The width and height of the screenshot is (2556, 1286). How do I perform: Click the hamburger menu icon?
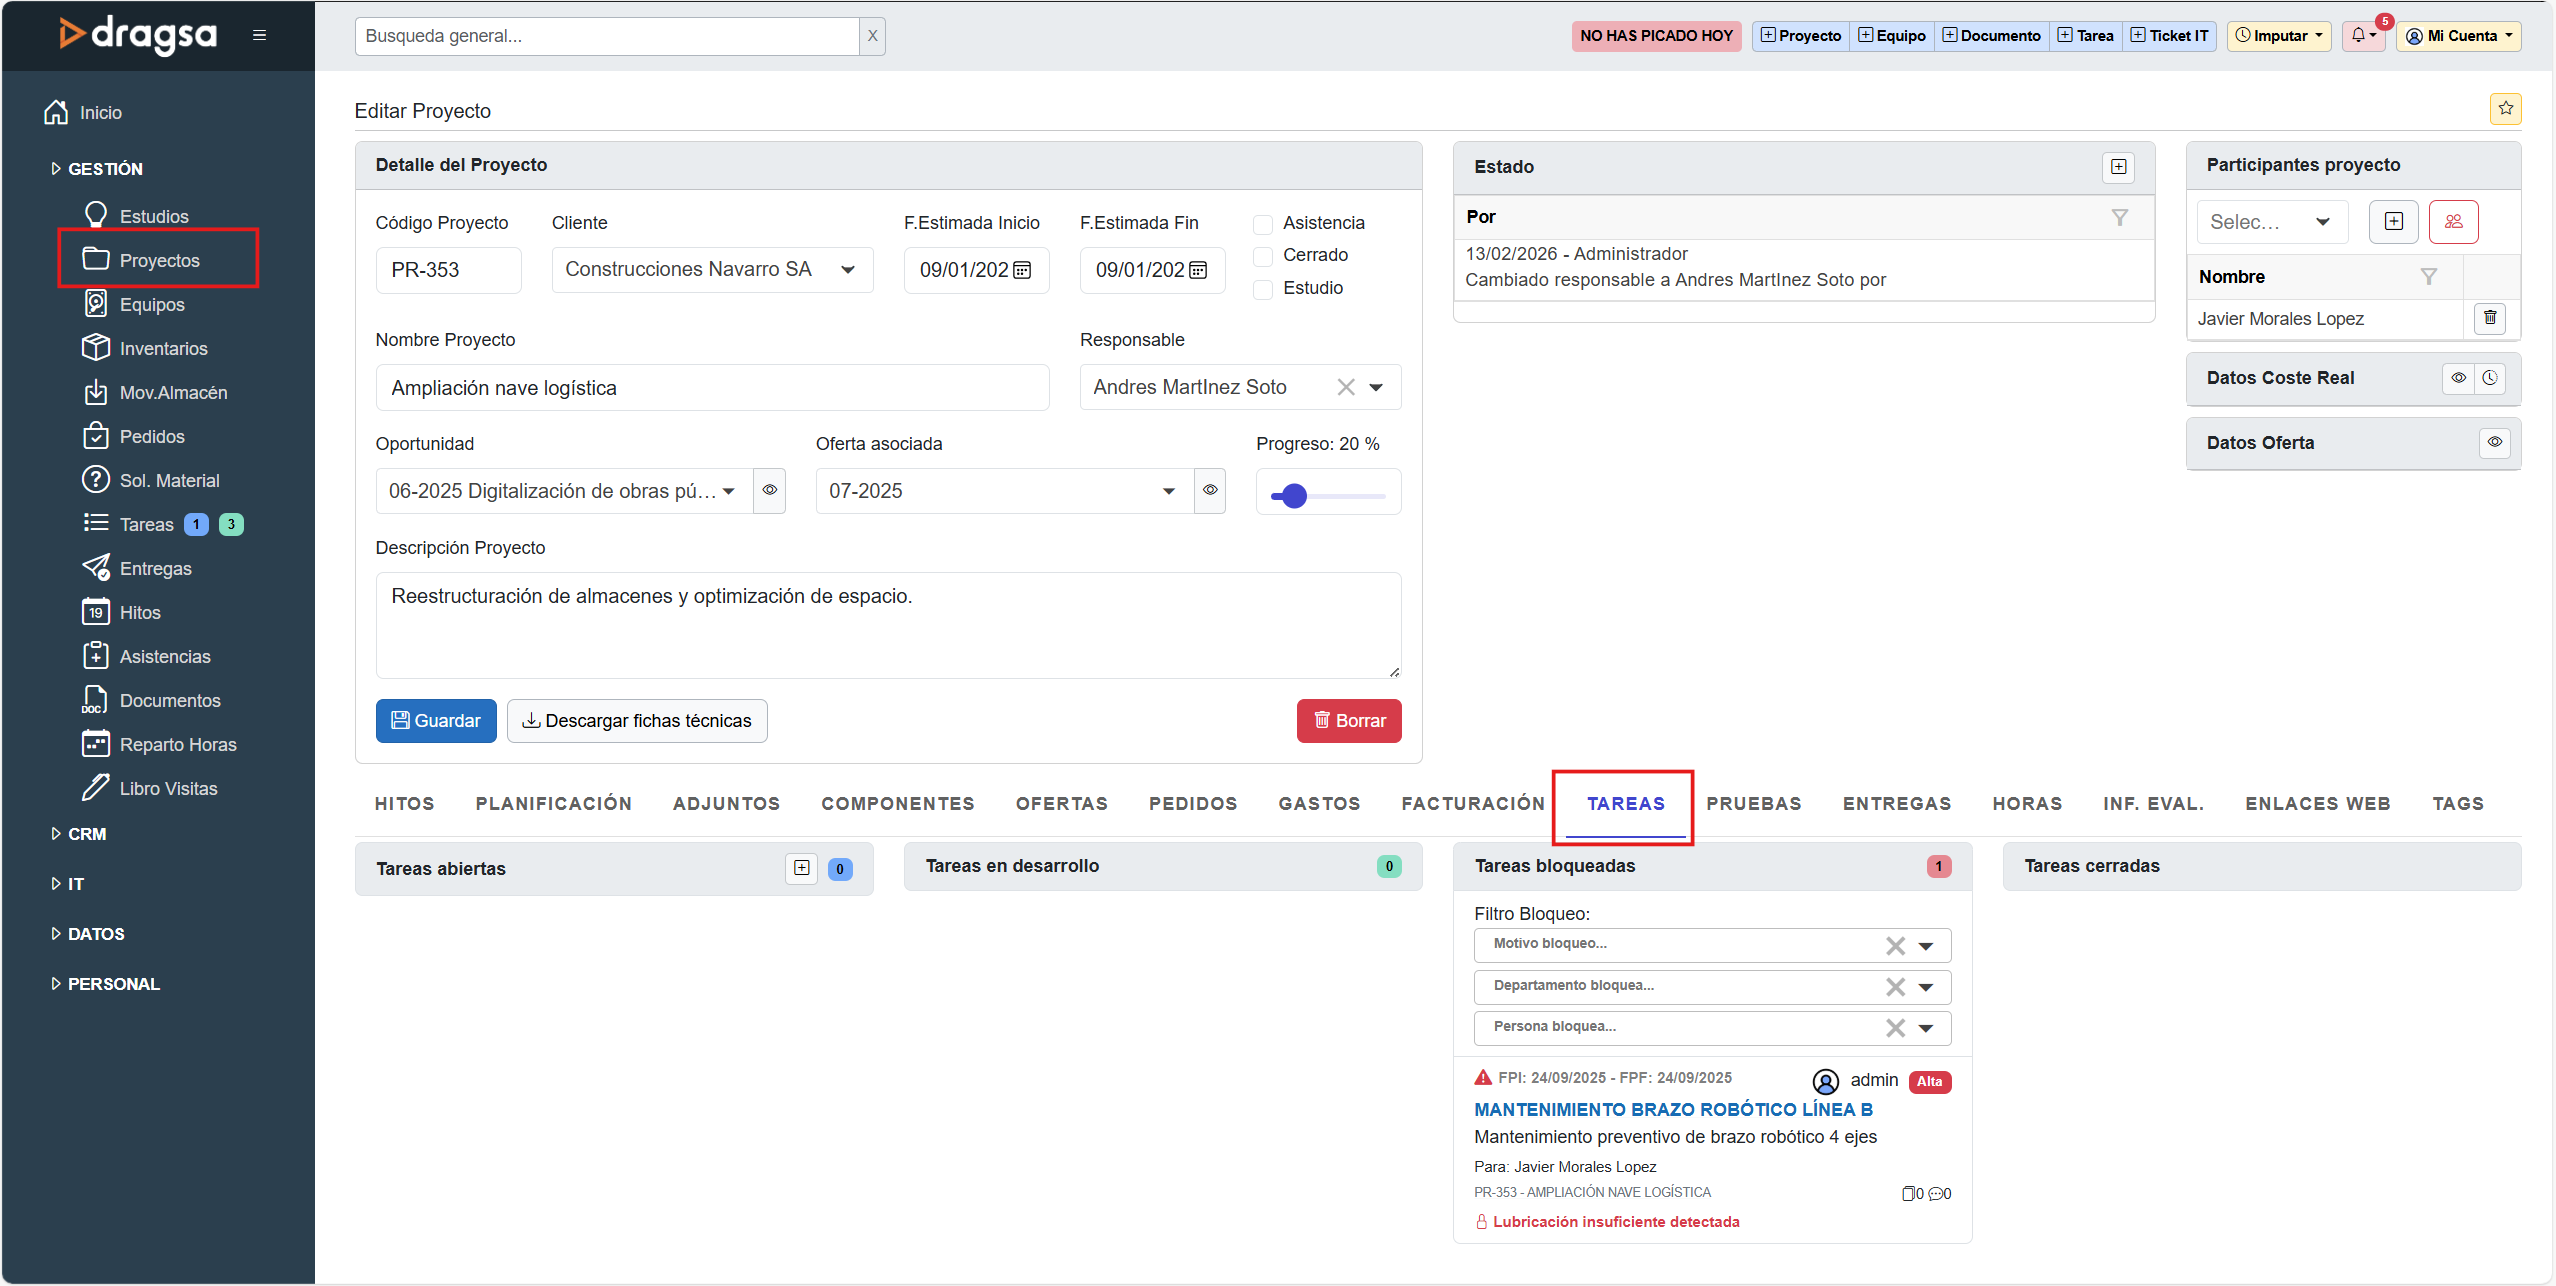pyautogui.click(x=259, y=36)
